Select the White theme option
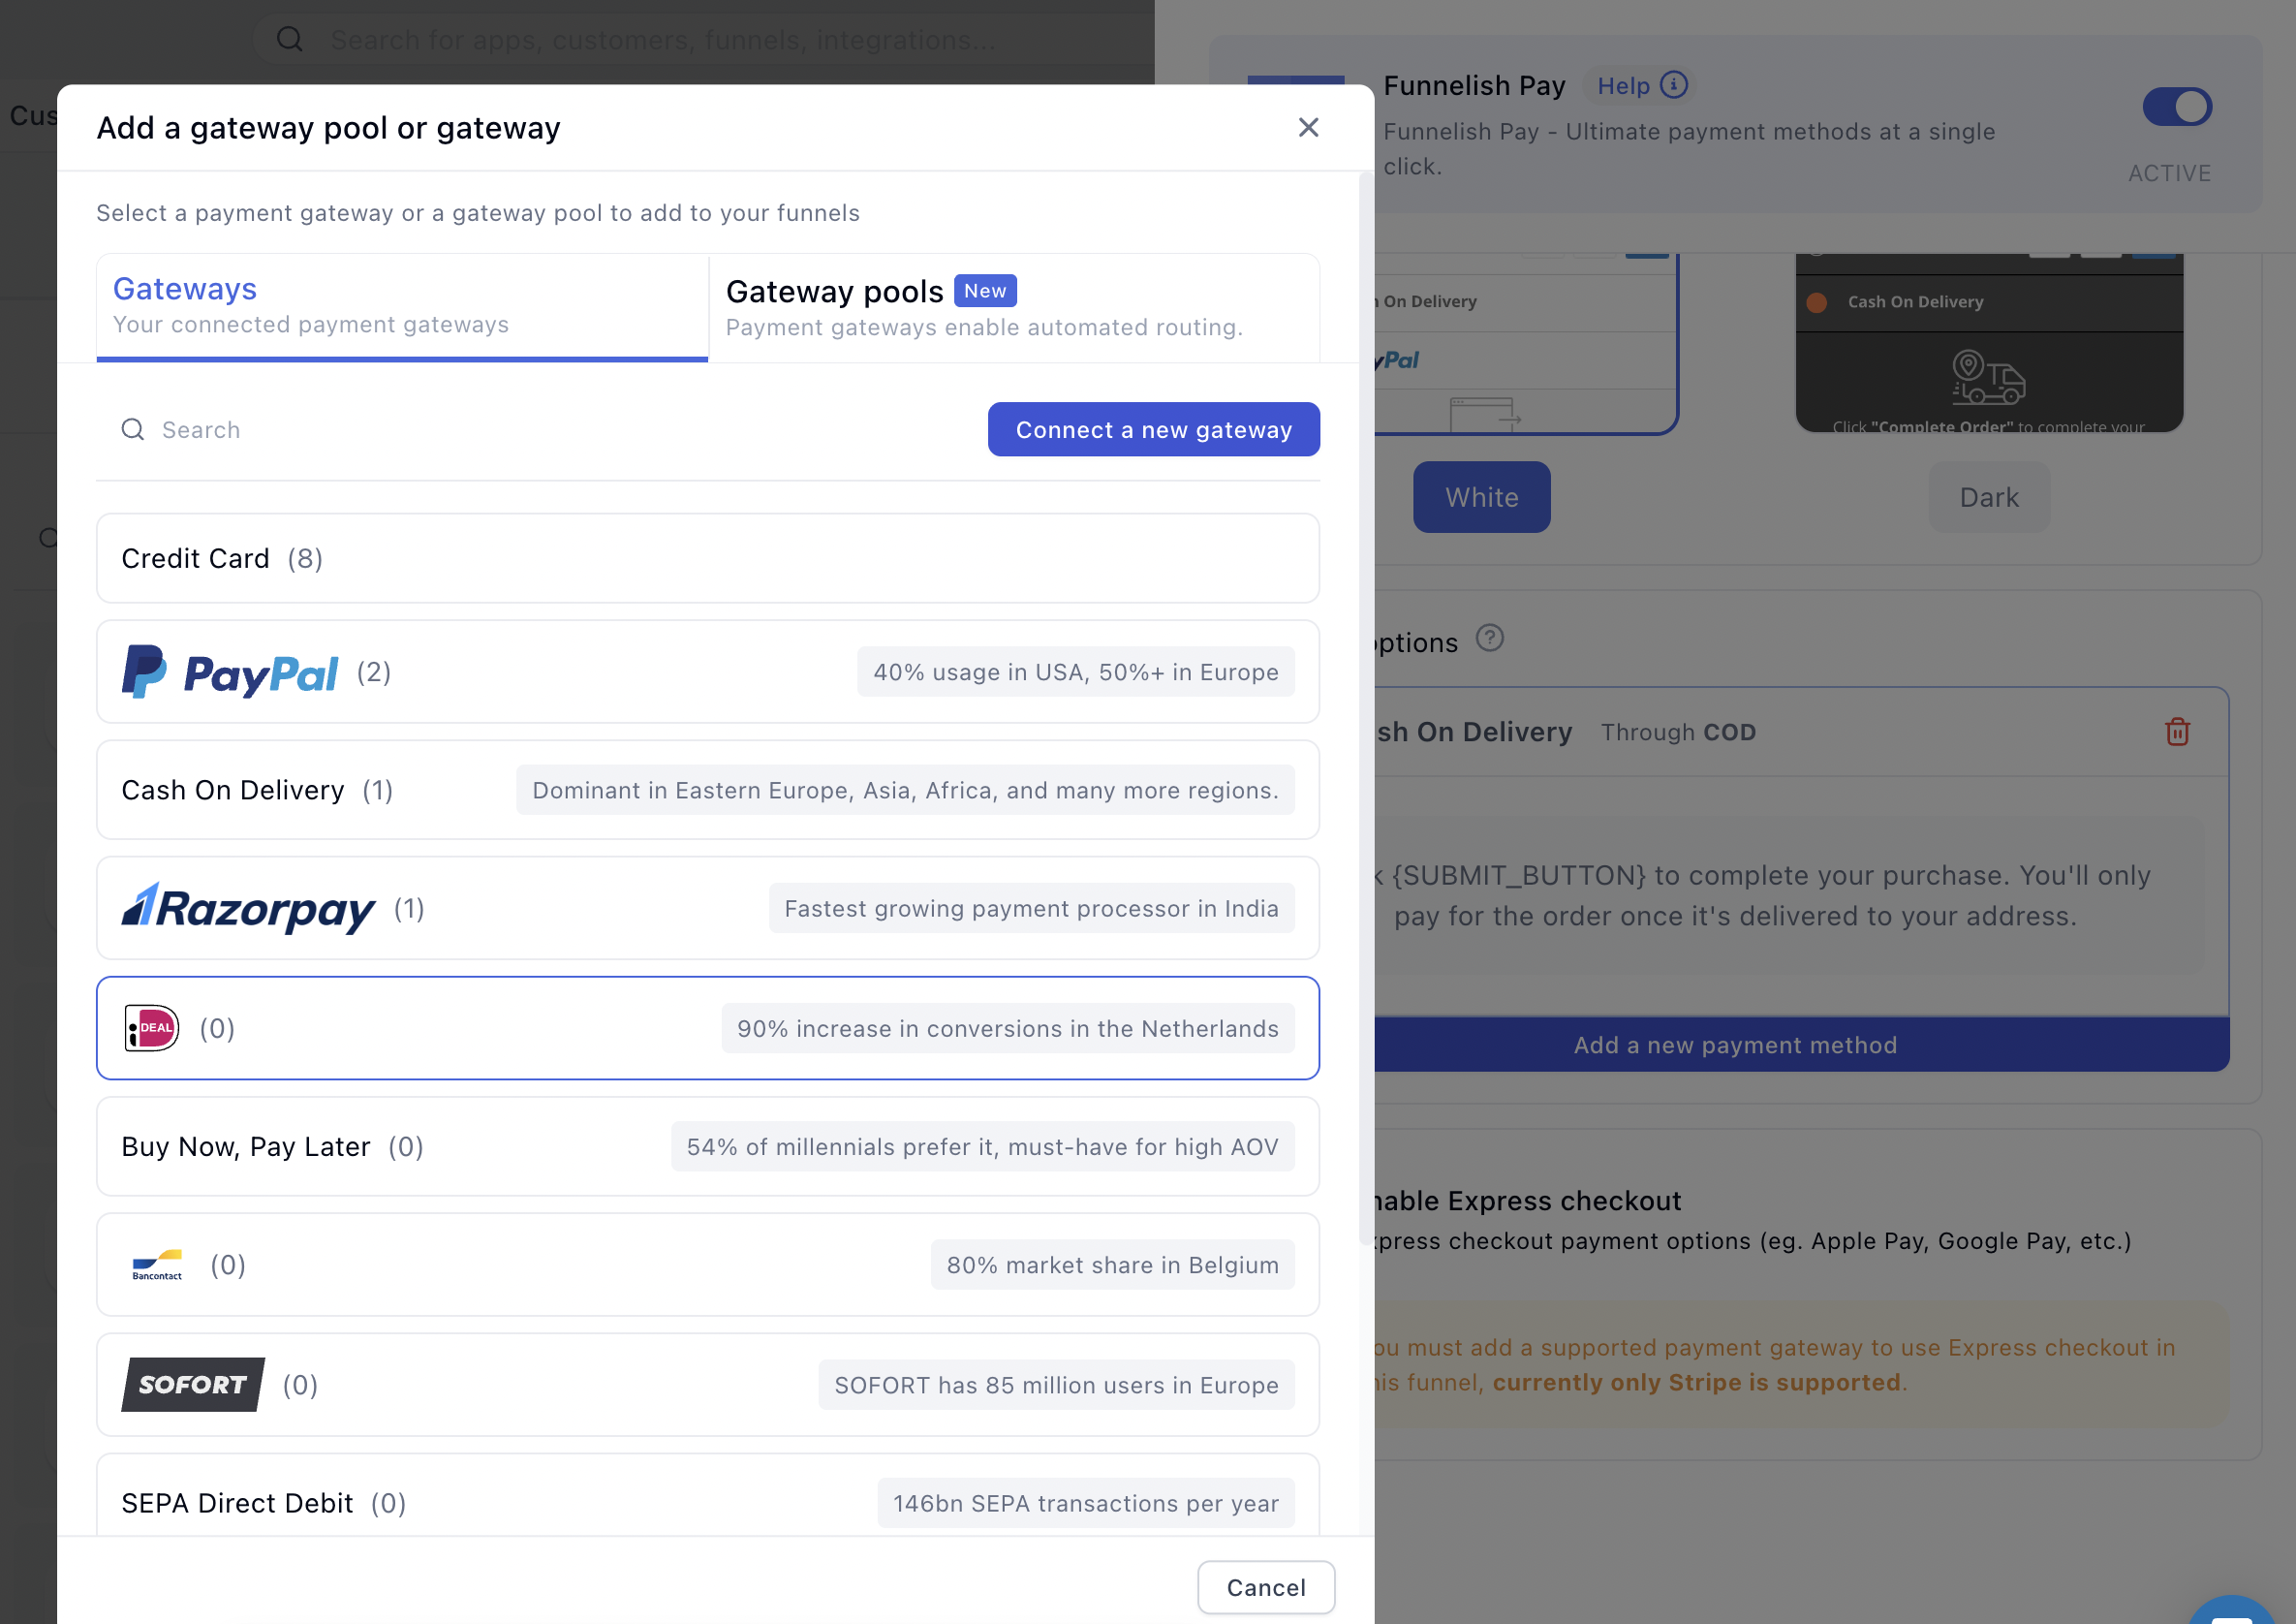The image size is (2296, 1624). tap(1481, 497)
